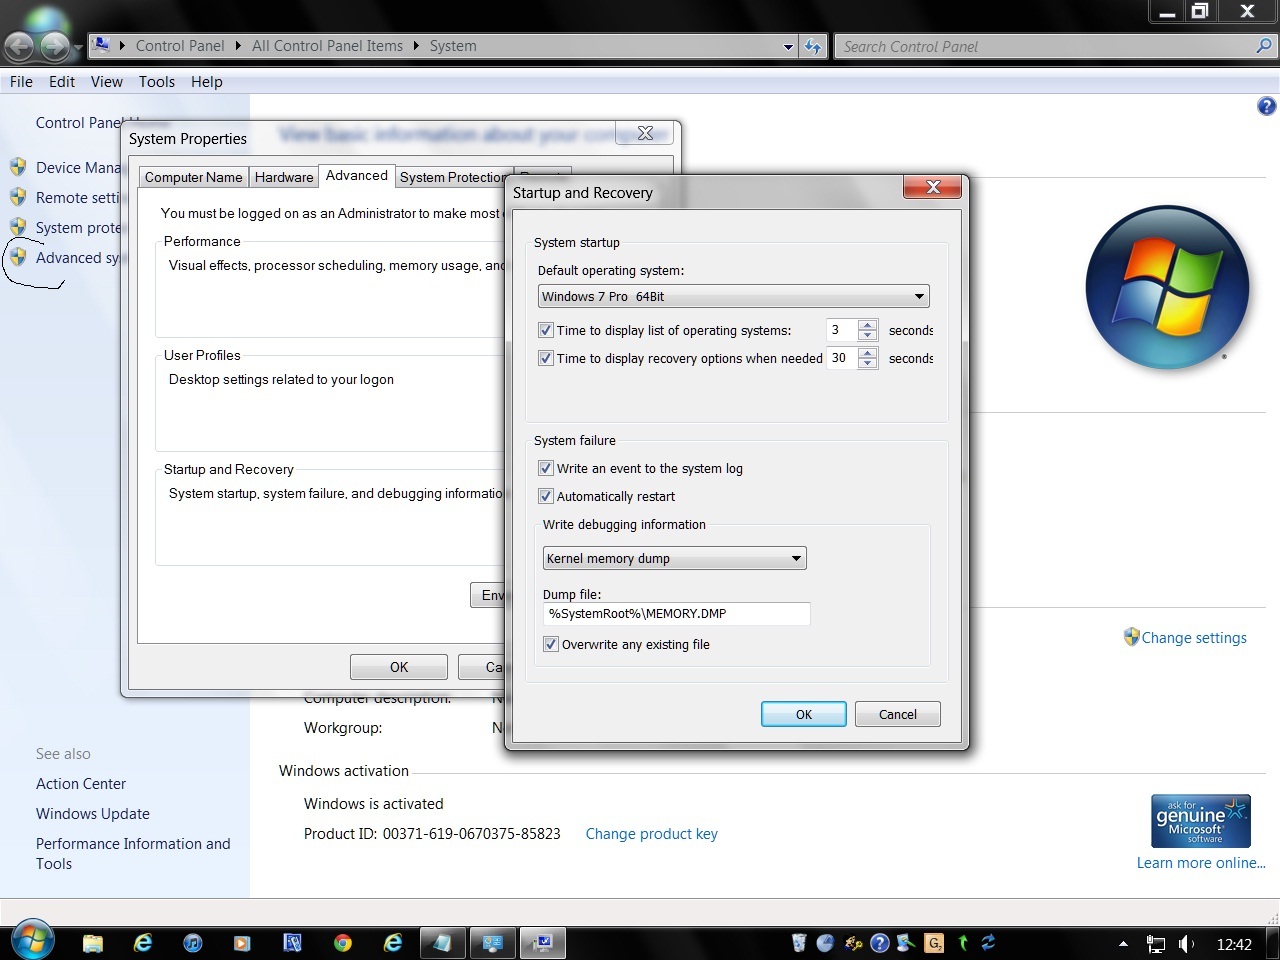Open the Default operating system dropdown
The width and height of the screenshot is (1280, 960).
click(734, 296)
